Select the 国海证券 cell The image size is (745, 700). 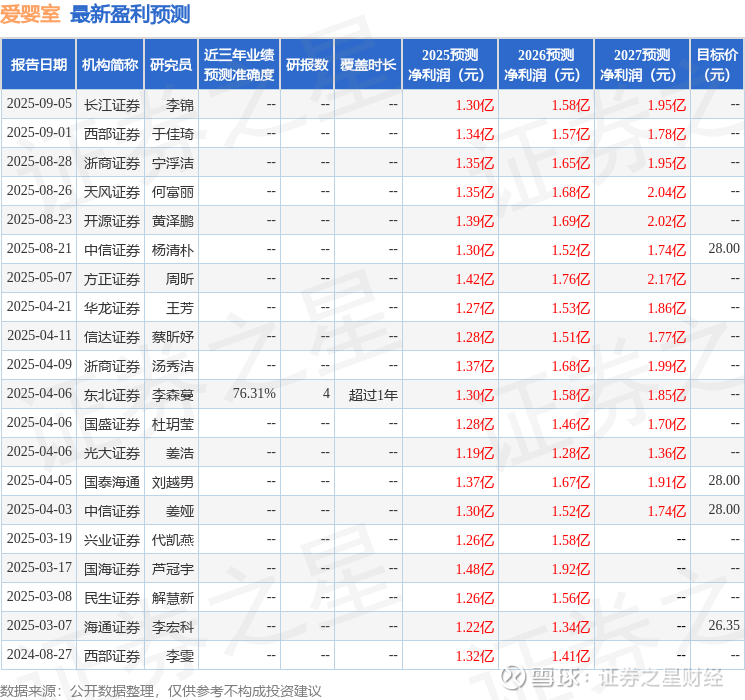[112, 569]
